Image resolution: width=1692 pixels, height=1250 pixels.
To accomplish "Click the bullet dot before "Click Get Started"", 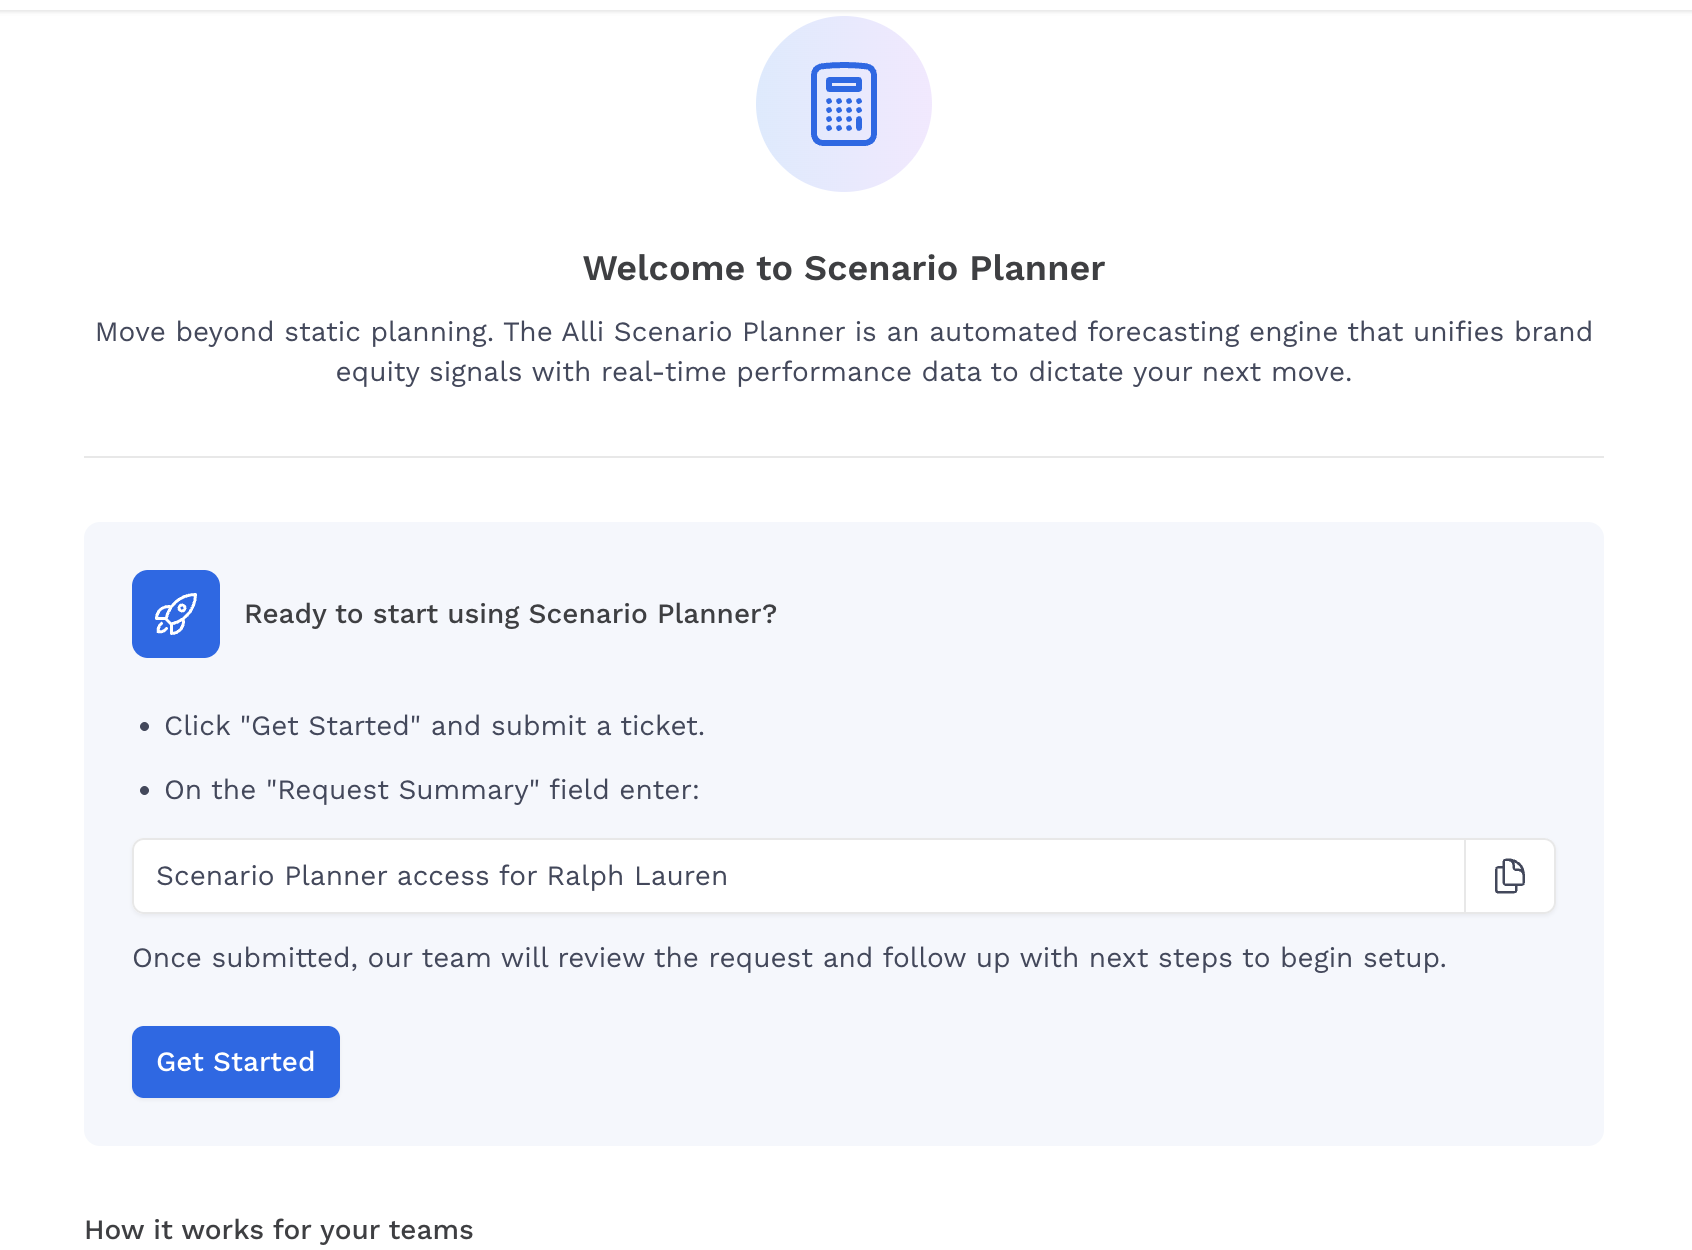I will 145,727.
